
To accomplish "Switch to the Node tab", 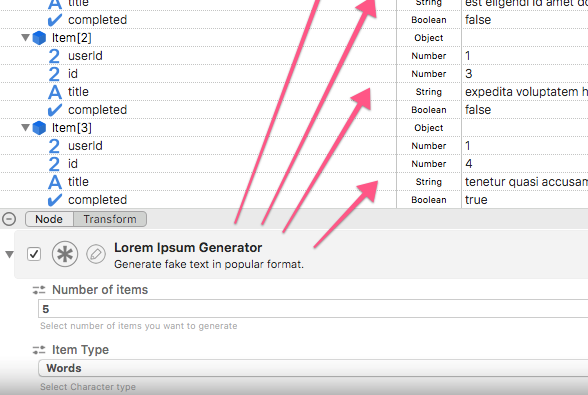I will [49, 219].
